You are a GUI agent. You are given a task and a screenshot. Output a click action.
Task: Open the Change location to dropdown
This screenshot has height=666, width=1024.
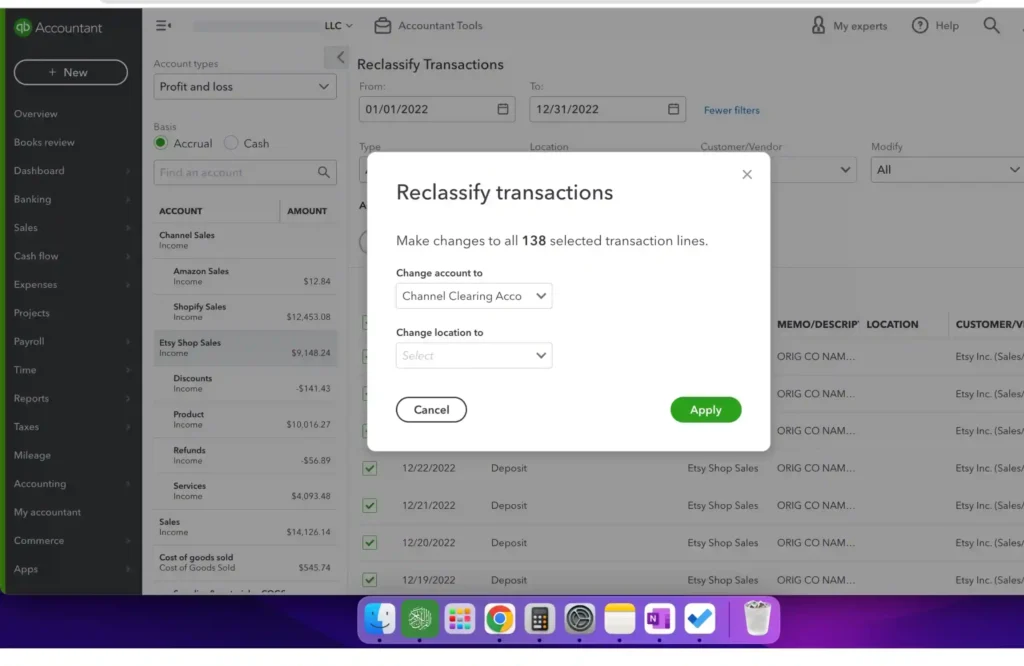(474, 355)
